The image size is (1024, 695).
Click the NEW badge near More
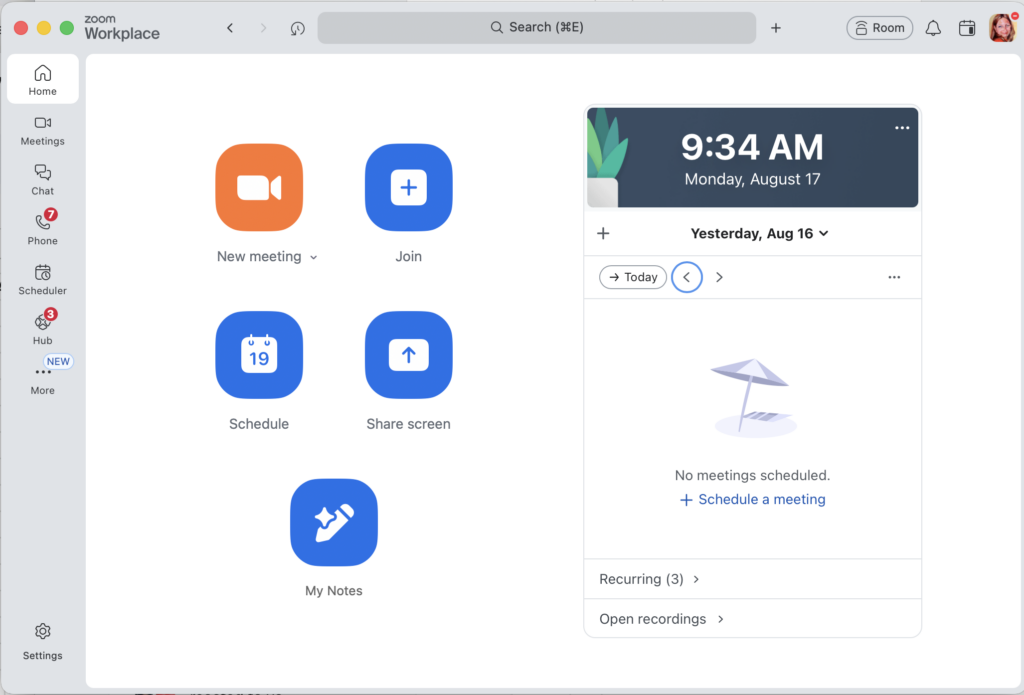pyautogui.click(x=58, y=361)
